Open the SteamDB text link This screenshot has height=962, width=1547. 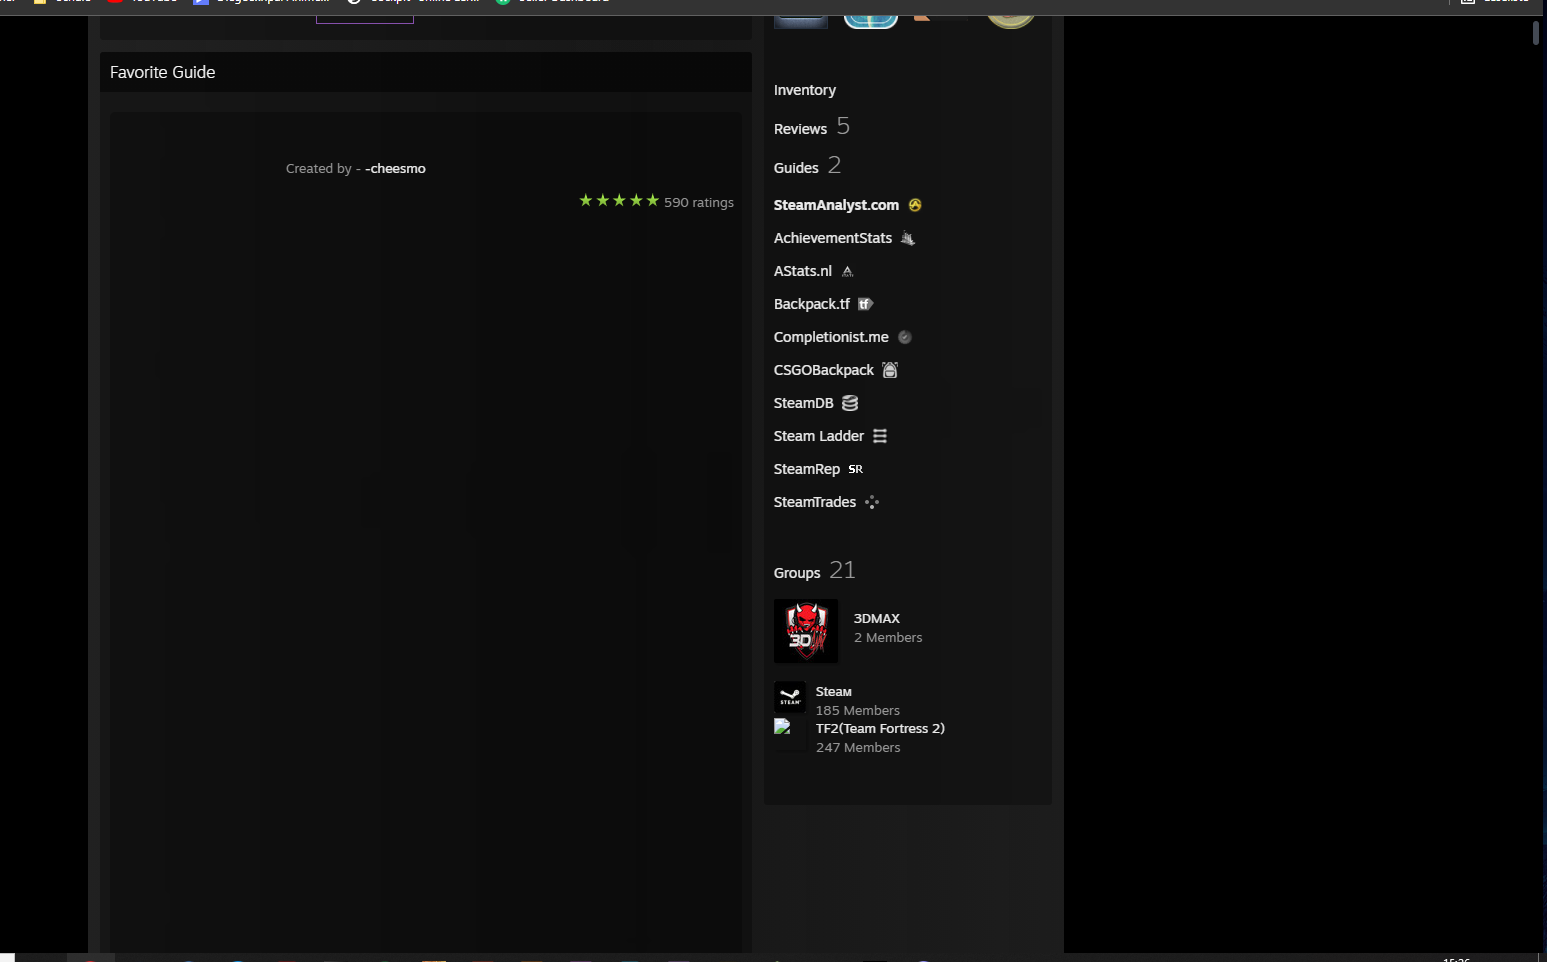click(804, 403)
